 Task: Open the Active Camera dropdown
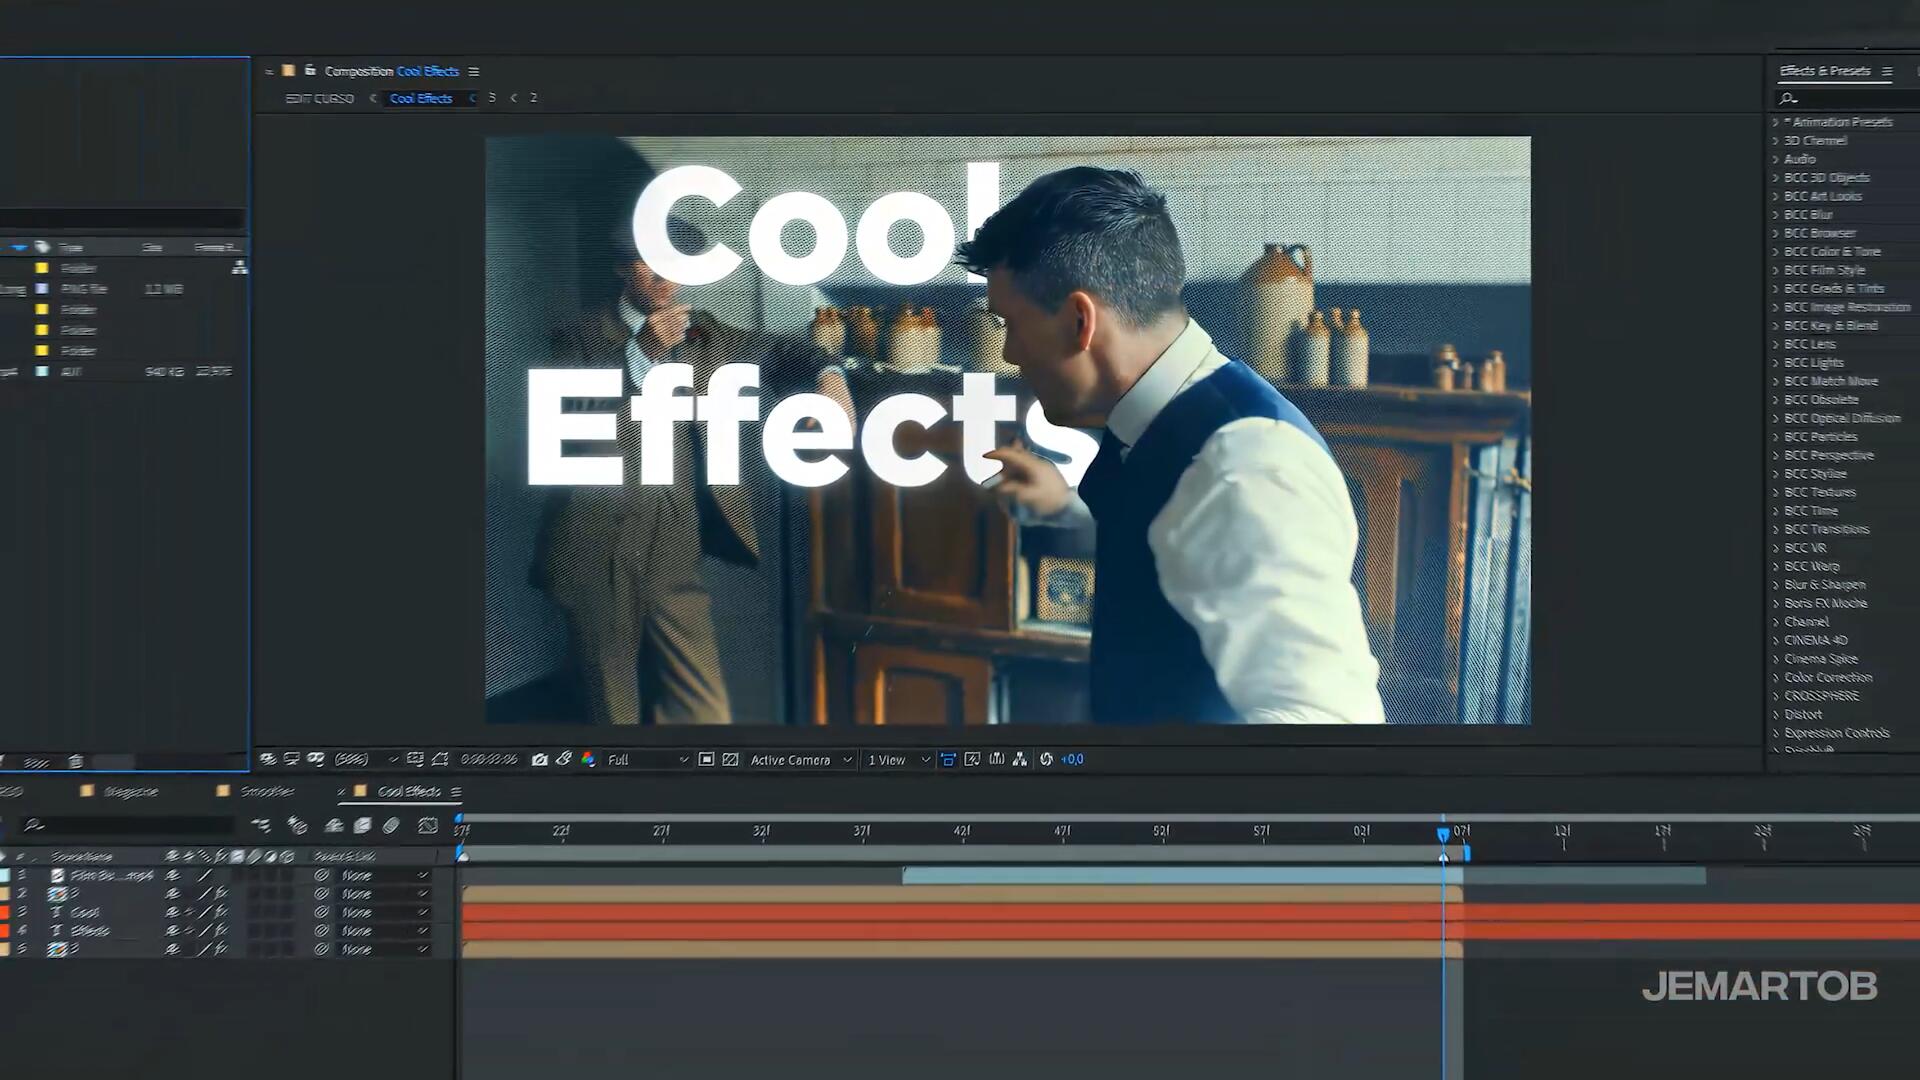(x=800, y=760)
